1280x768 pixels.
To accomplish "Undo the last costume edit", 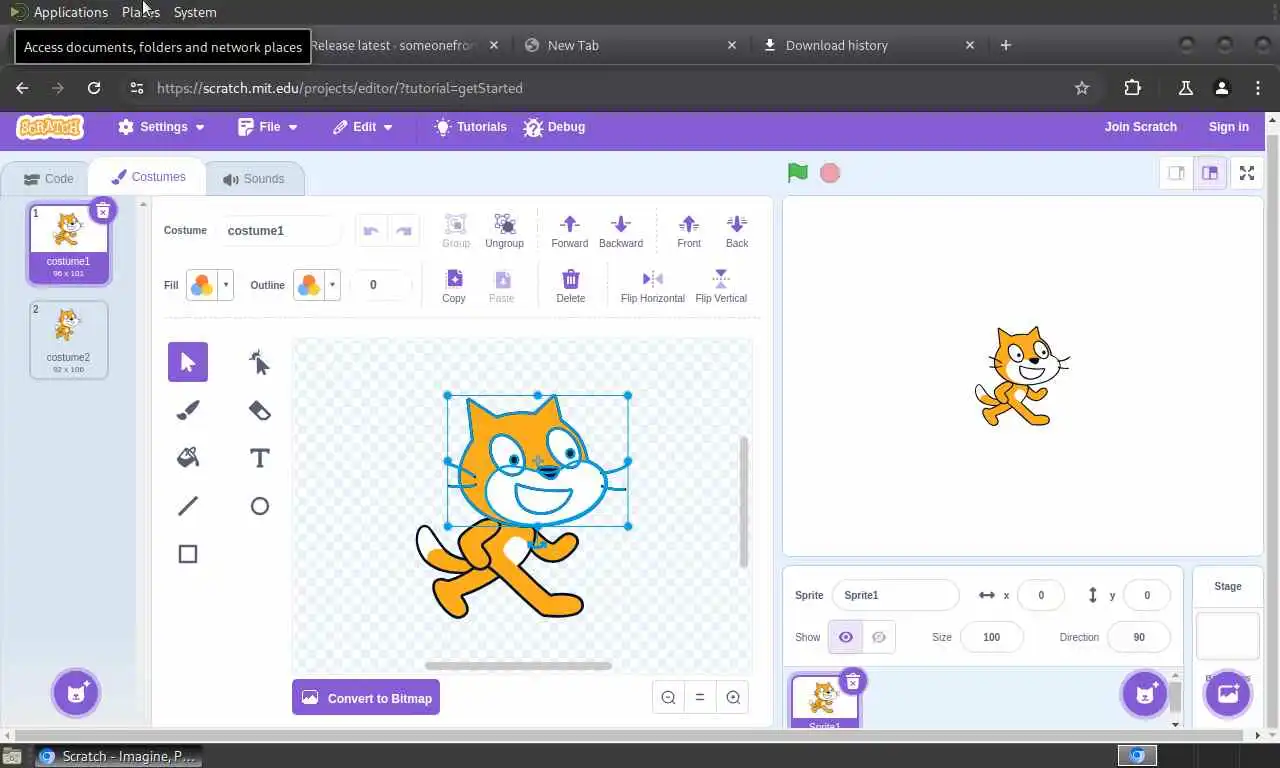I will tap(371, 231).
